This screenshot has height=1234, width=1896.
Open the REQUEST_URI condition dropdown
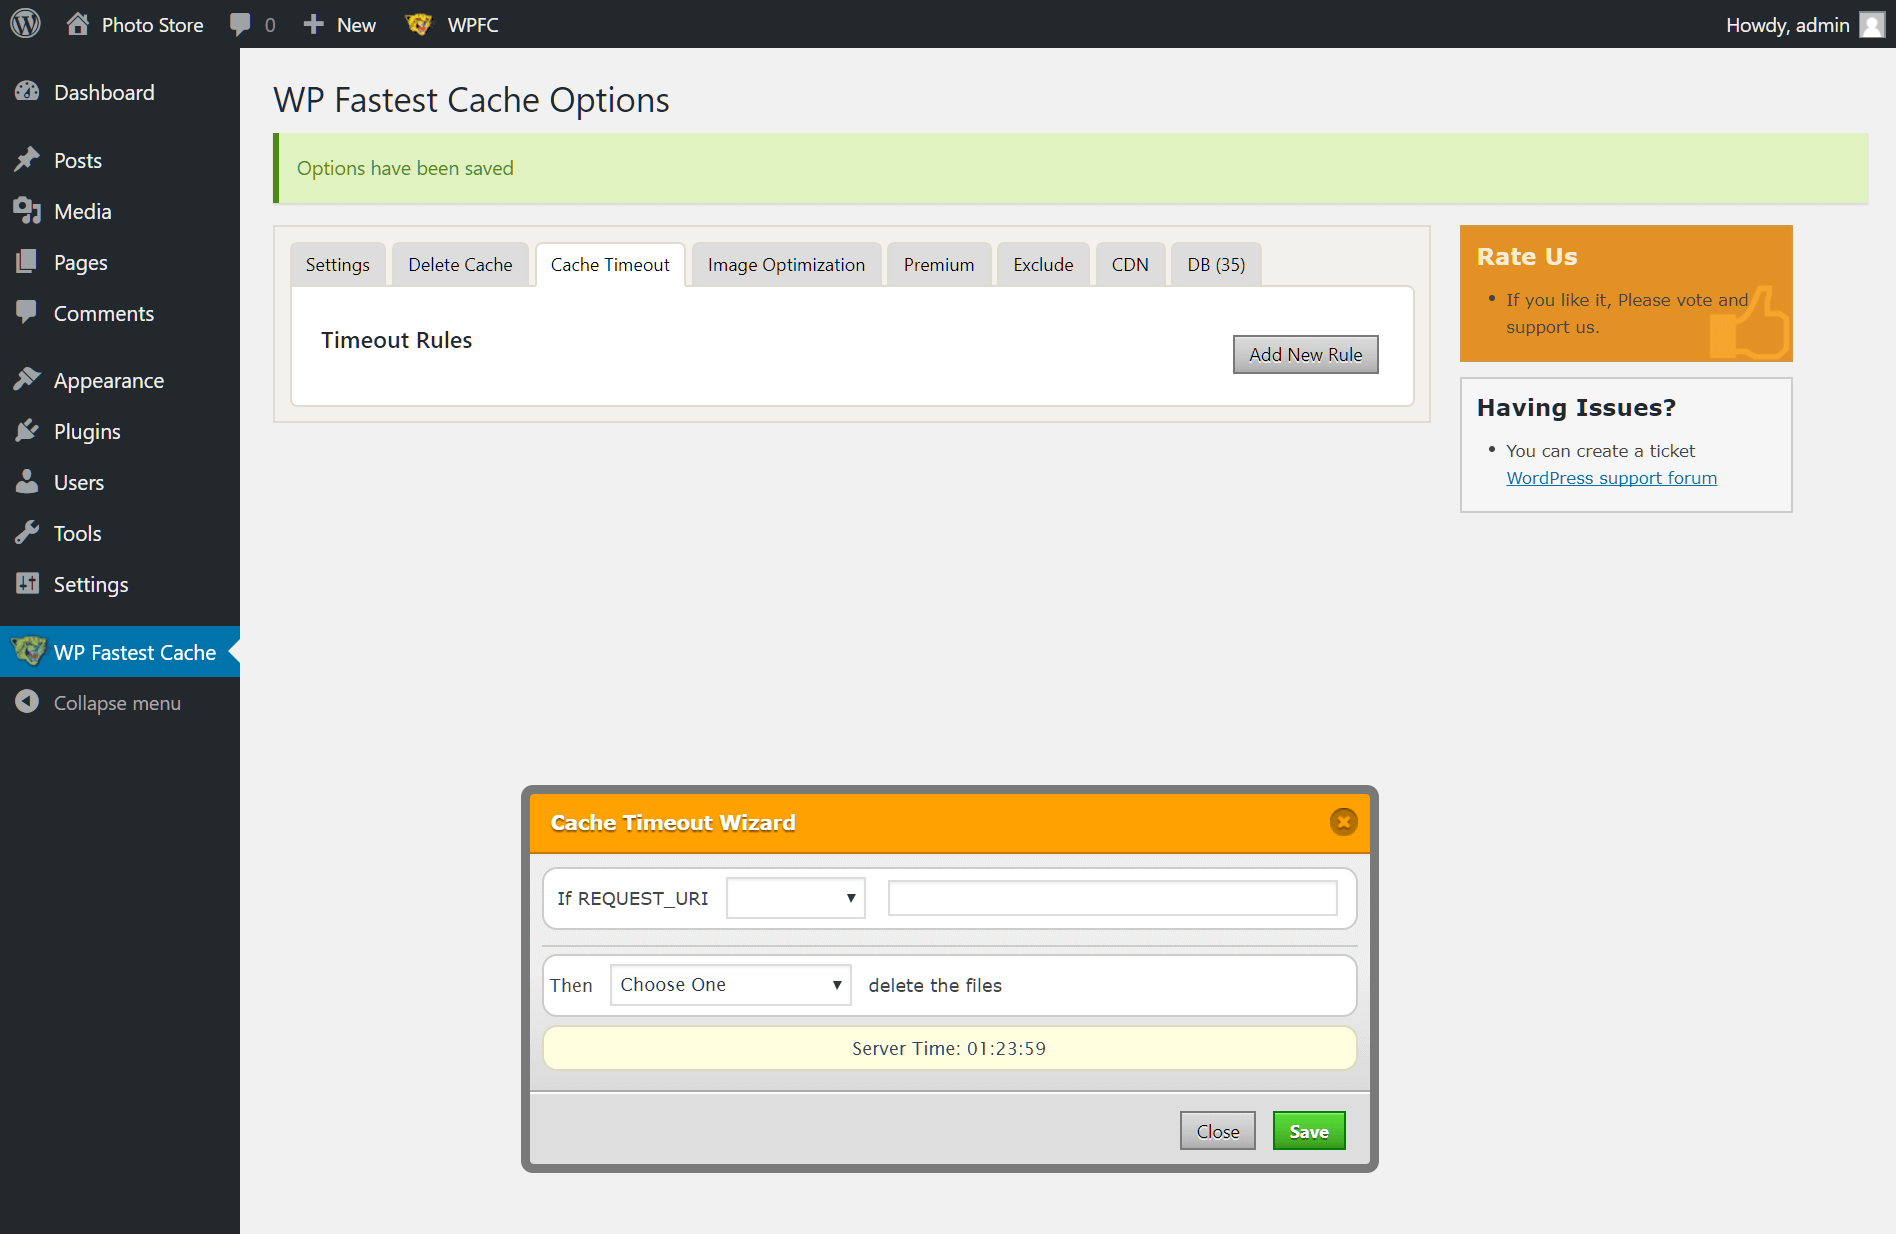pos(795,898)
